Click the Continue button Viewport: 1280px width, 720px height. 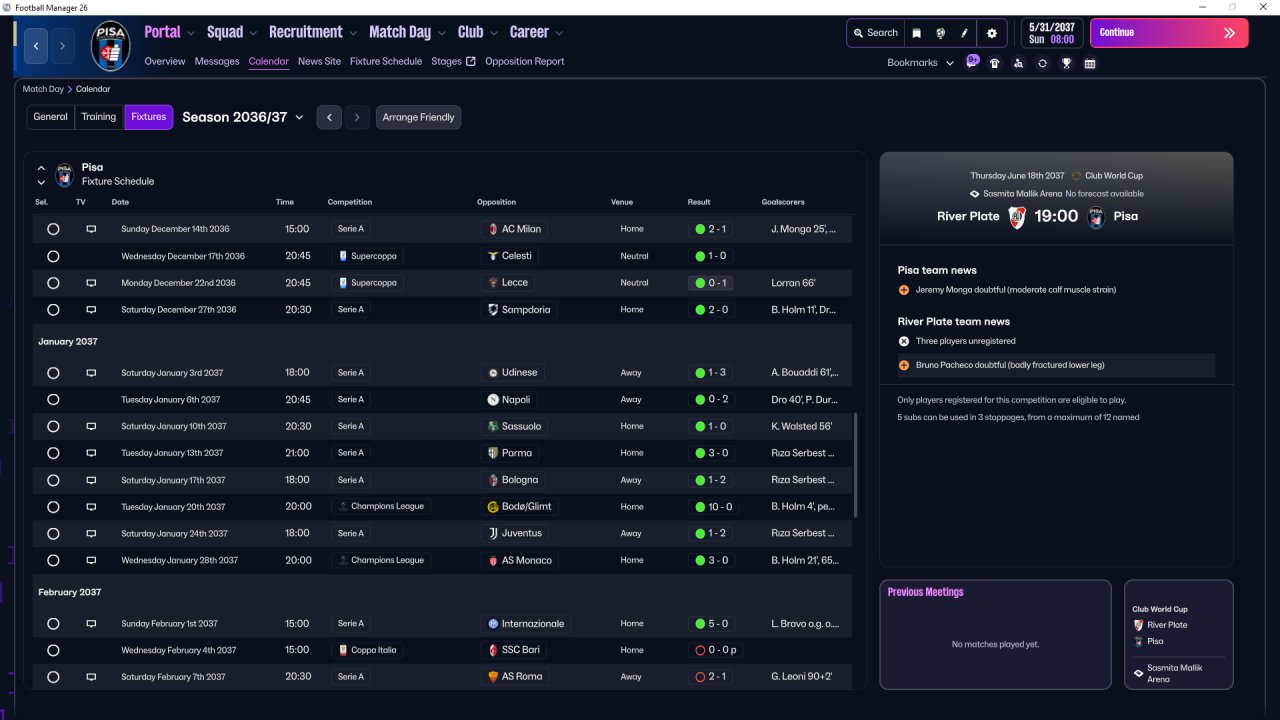[1169, 33]
